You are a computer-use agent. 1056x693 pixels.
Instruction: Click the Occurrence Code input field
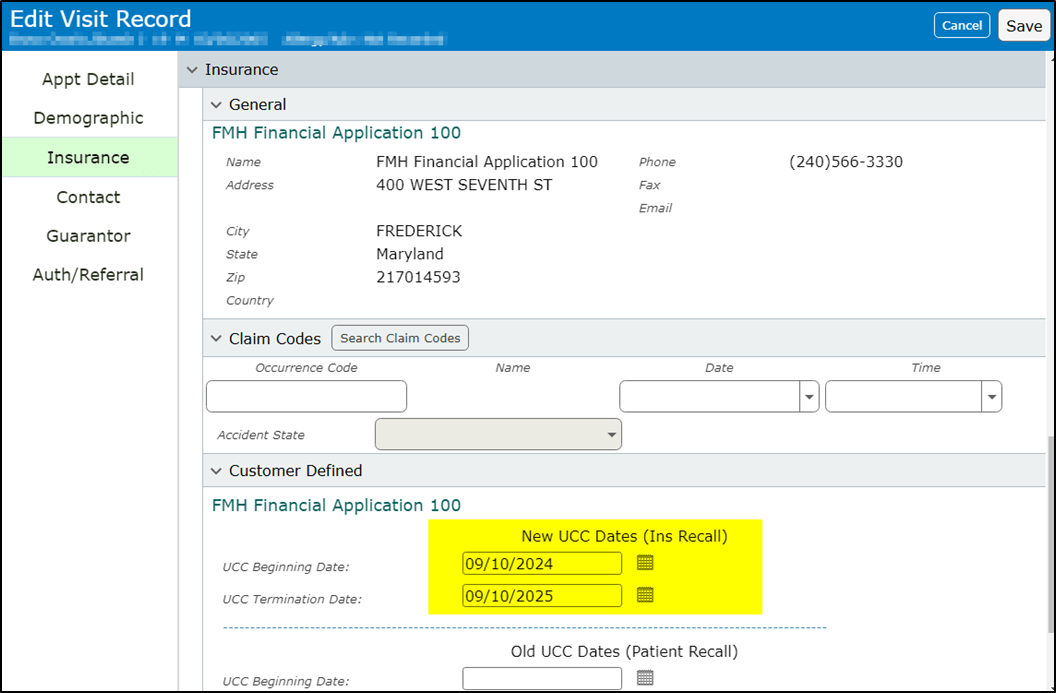306,397
